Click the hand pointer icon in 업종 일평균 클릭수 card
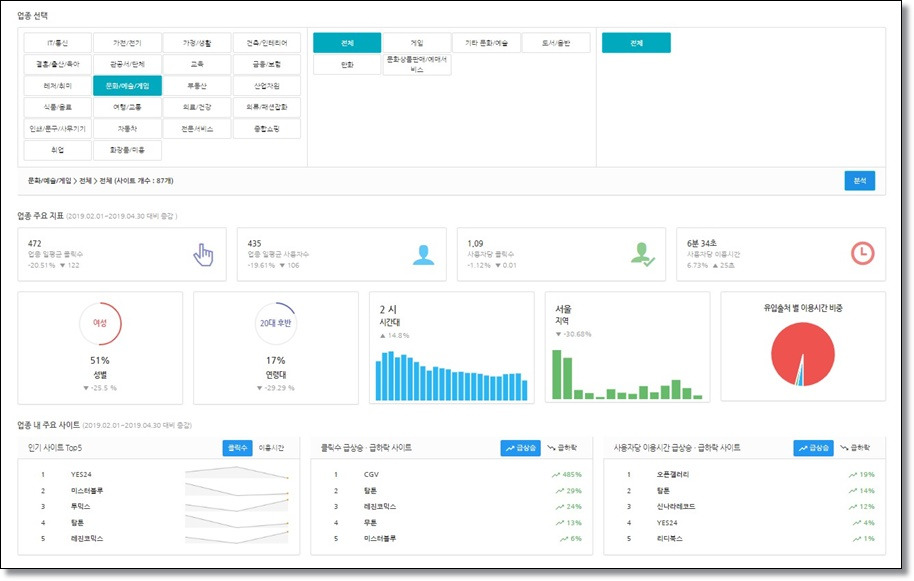The height and width of the screenshot is (581, 914). pyautogui.click(x=203, y=255)
